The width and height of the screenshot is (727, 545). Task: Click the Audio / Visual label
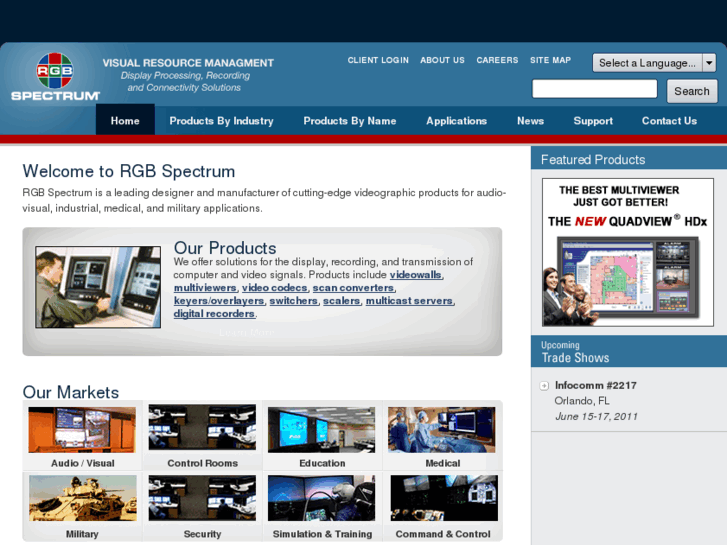click(83, 463)
